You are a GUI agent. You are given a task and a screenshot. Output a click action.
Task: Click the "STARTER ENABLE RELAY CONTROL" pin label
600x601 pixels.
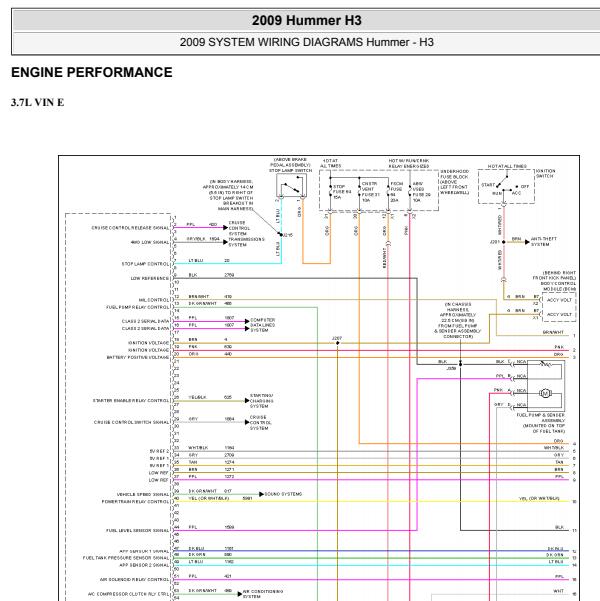click(131, 401)
